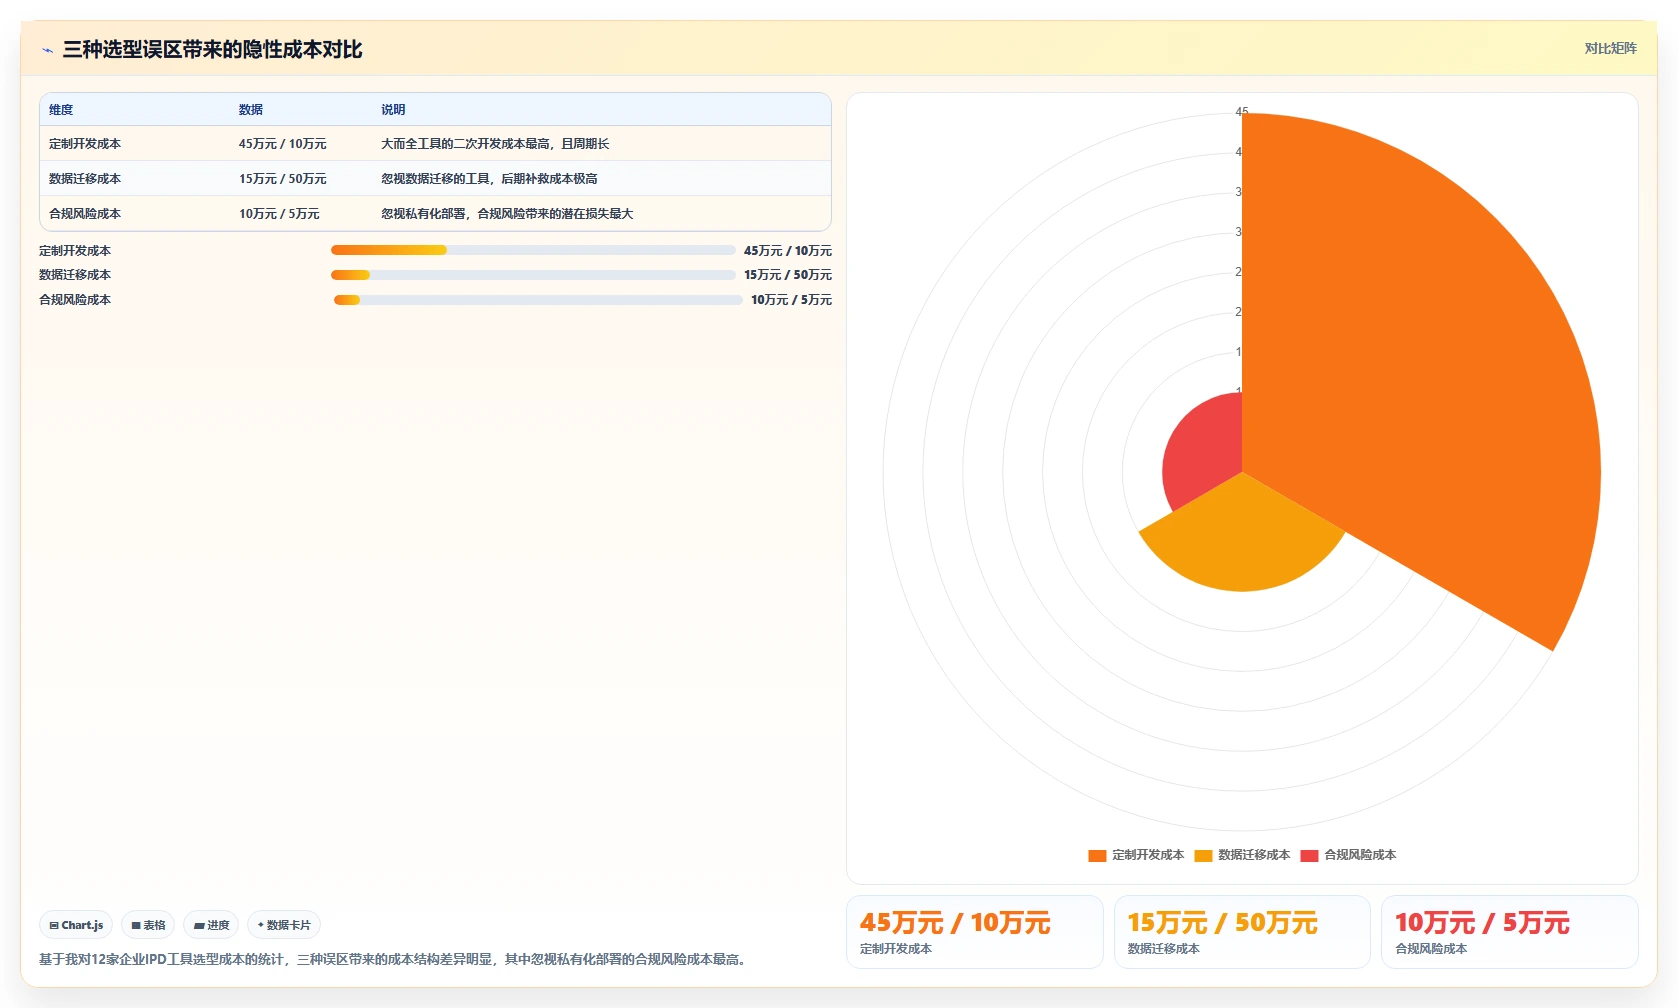Click the red polar chart segment
Screen dimensions: 1678x1008
tap(1205, 450)
